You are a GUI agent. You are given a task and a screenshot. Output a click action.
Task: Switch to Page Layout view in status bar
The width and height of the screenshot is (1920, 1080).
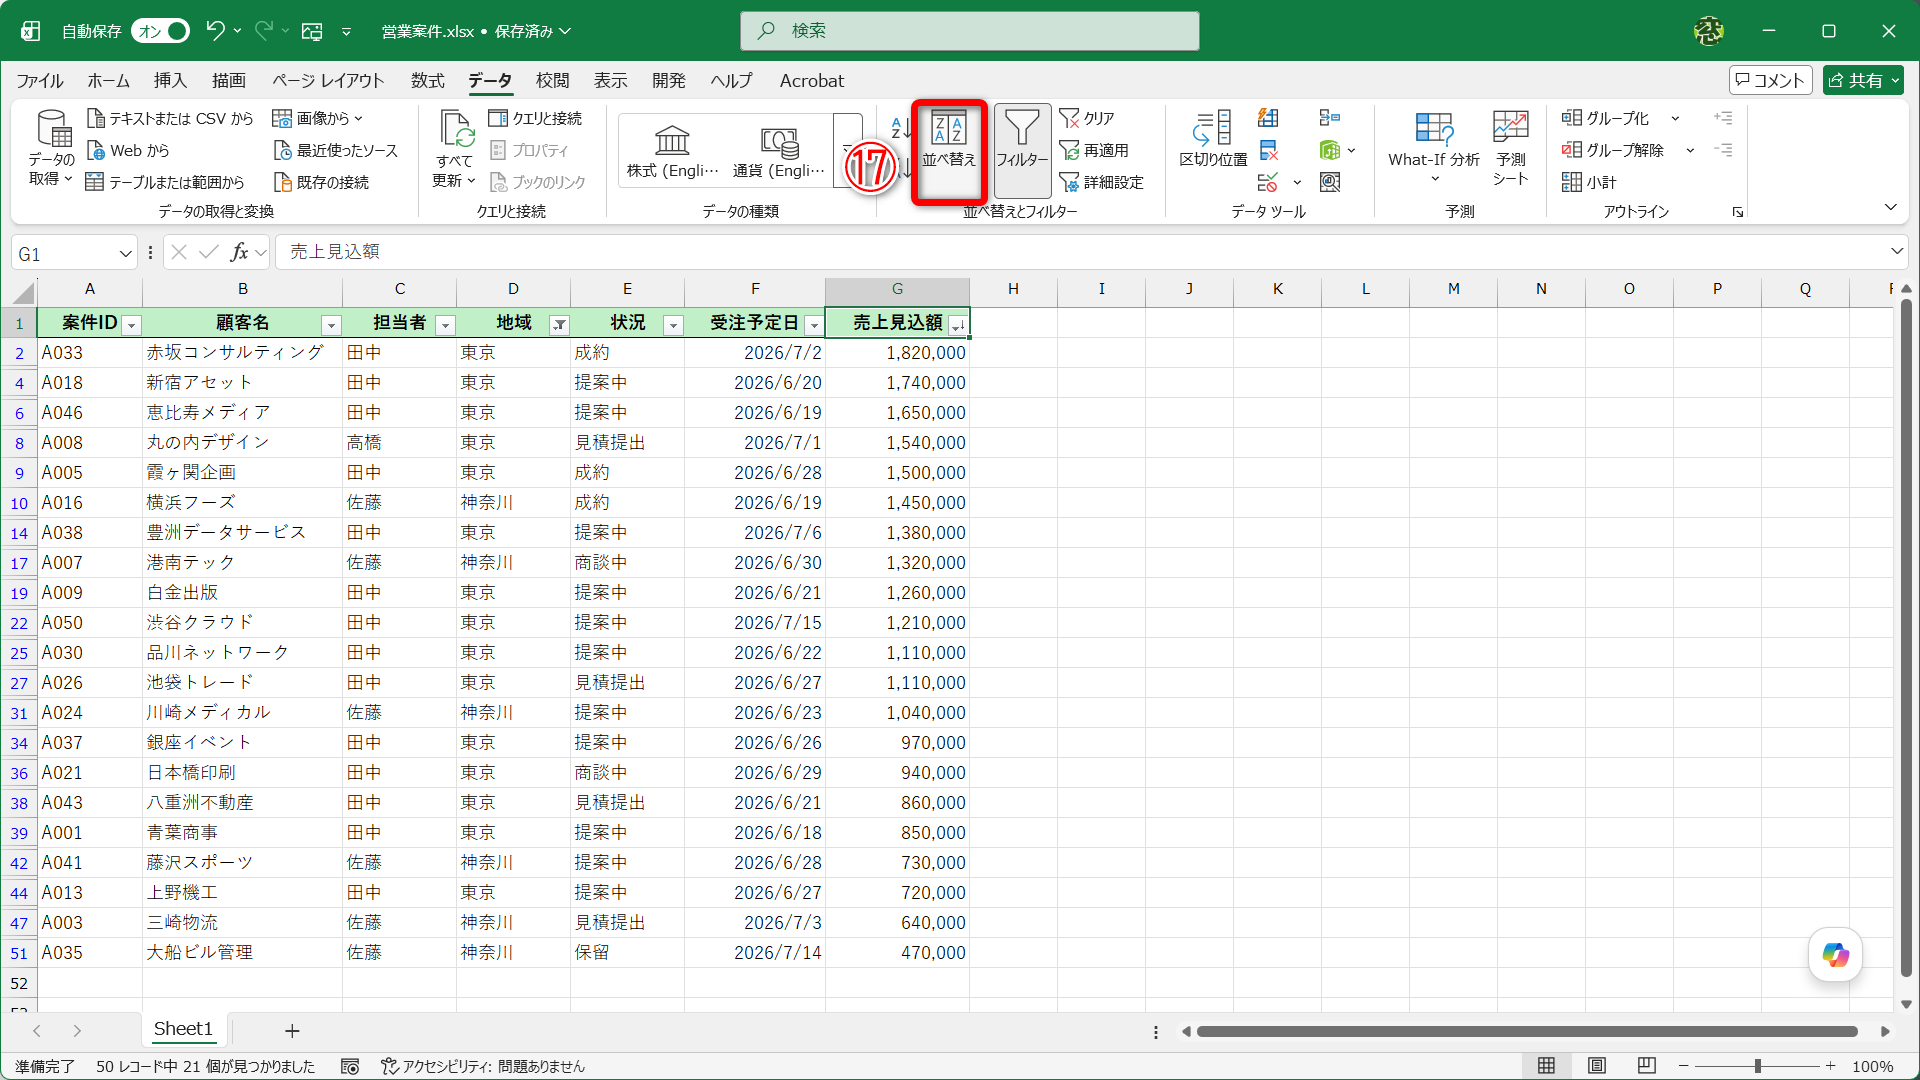pos(1597,1066)
